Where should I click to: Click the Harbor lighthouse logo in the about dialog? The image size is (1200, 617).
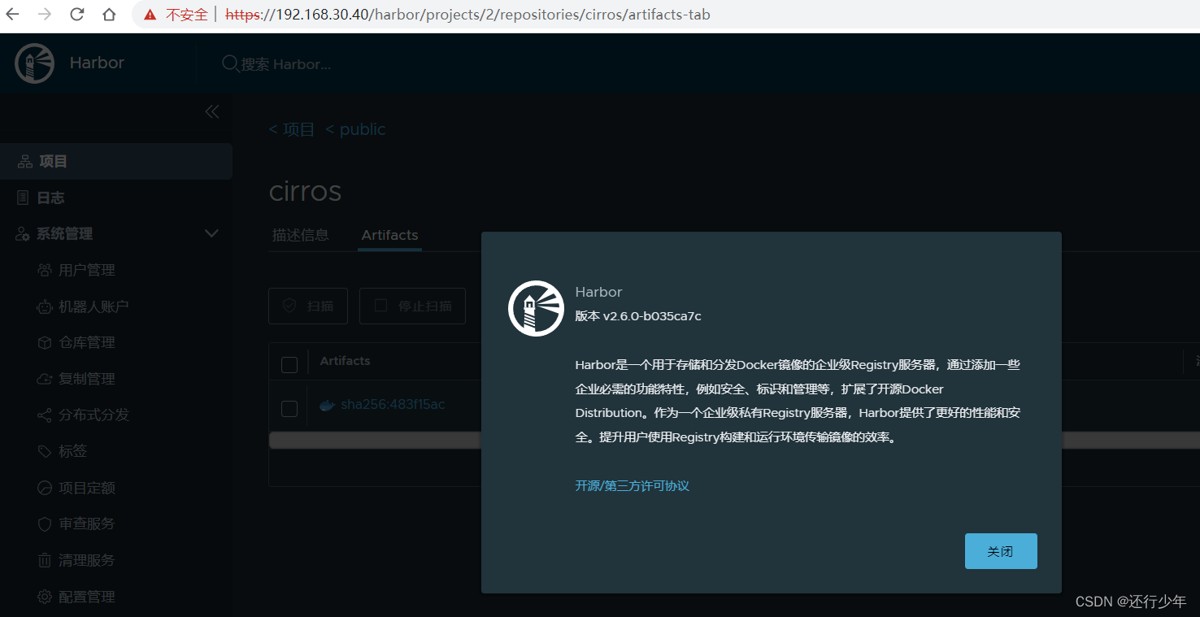point(536,308)
